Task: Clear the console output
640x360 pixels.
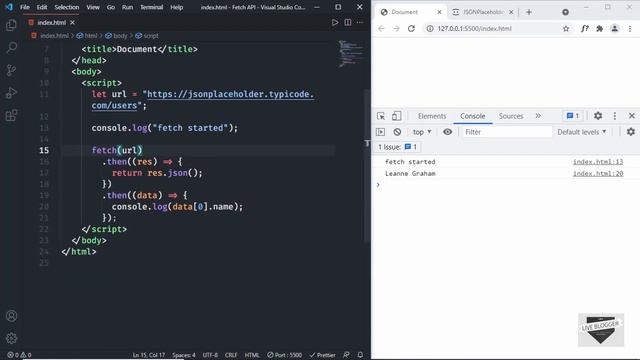Action: pyautogui.click(x=397, y=132)
